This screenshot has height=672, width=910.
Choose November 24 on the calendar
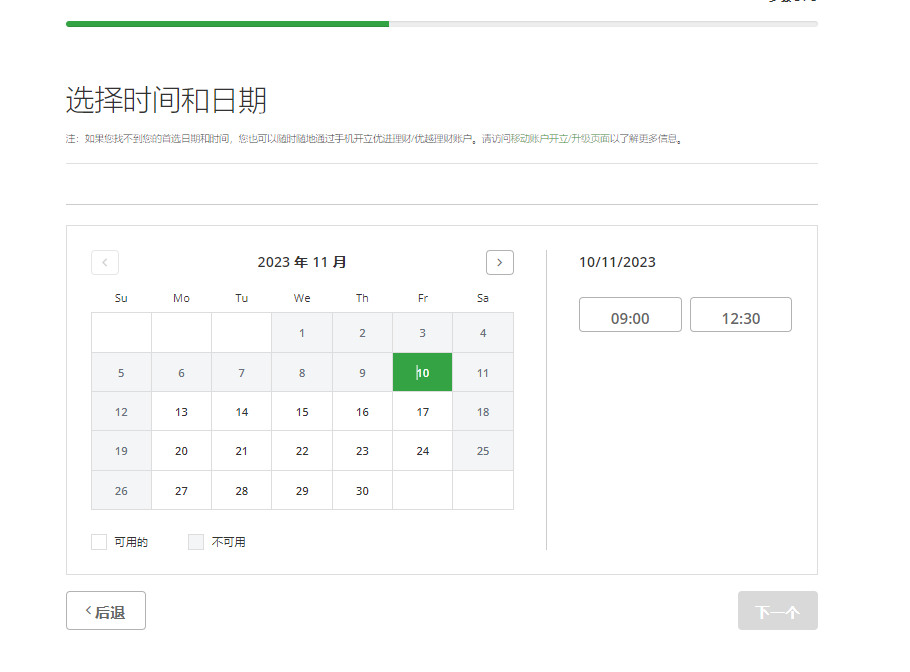coord(423,451)
